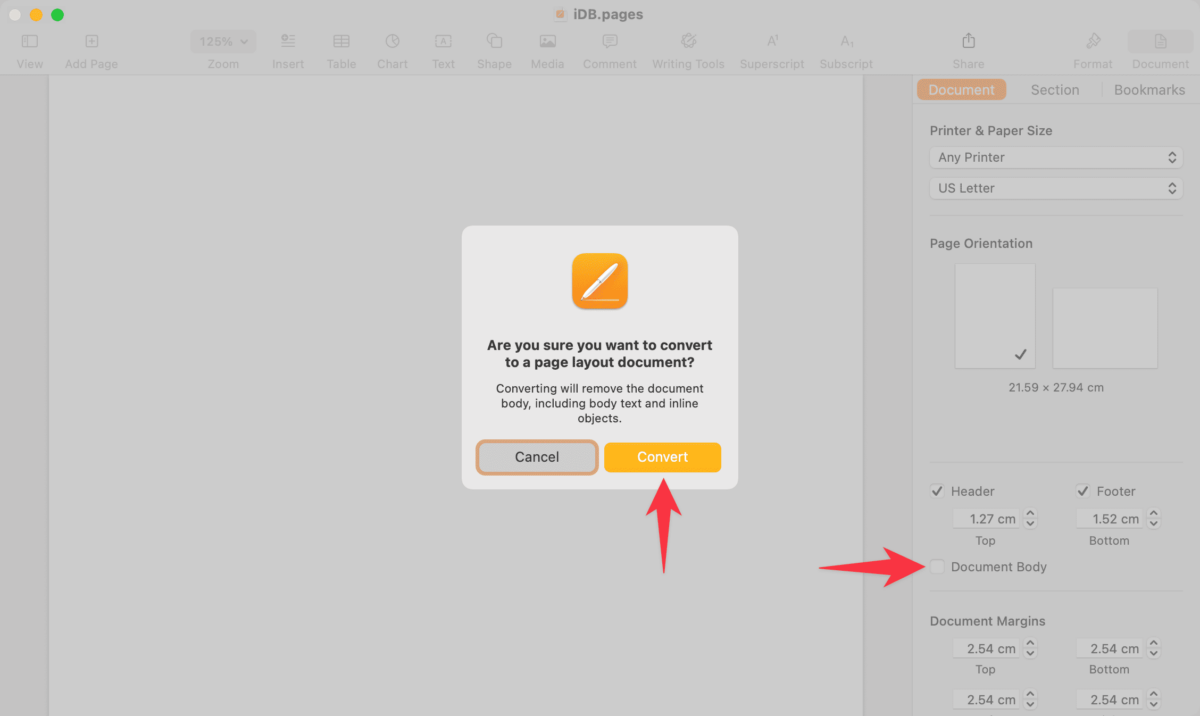Screen dimensions: 1200x716
Task: Switch to the Bookmarks tab
Action: tap(1149, 89)
